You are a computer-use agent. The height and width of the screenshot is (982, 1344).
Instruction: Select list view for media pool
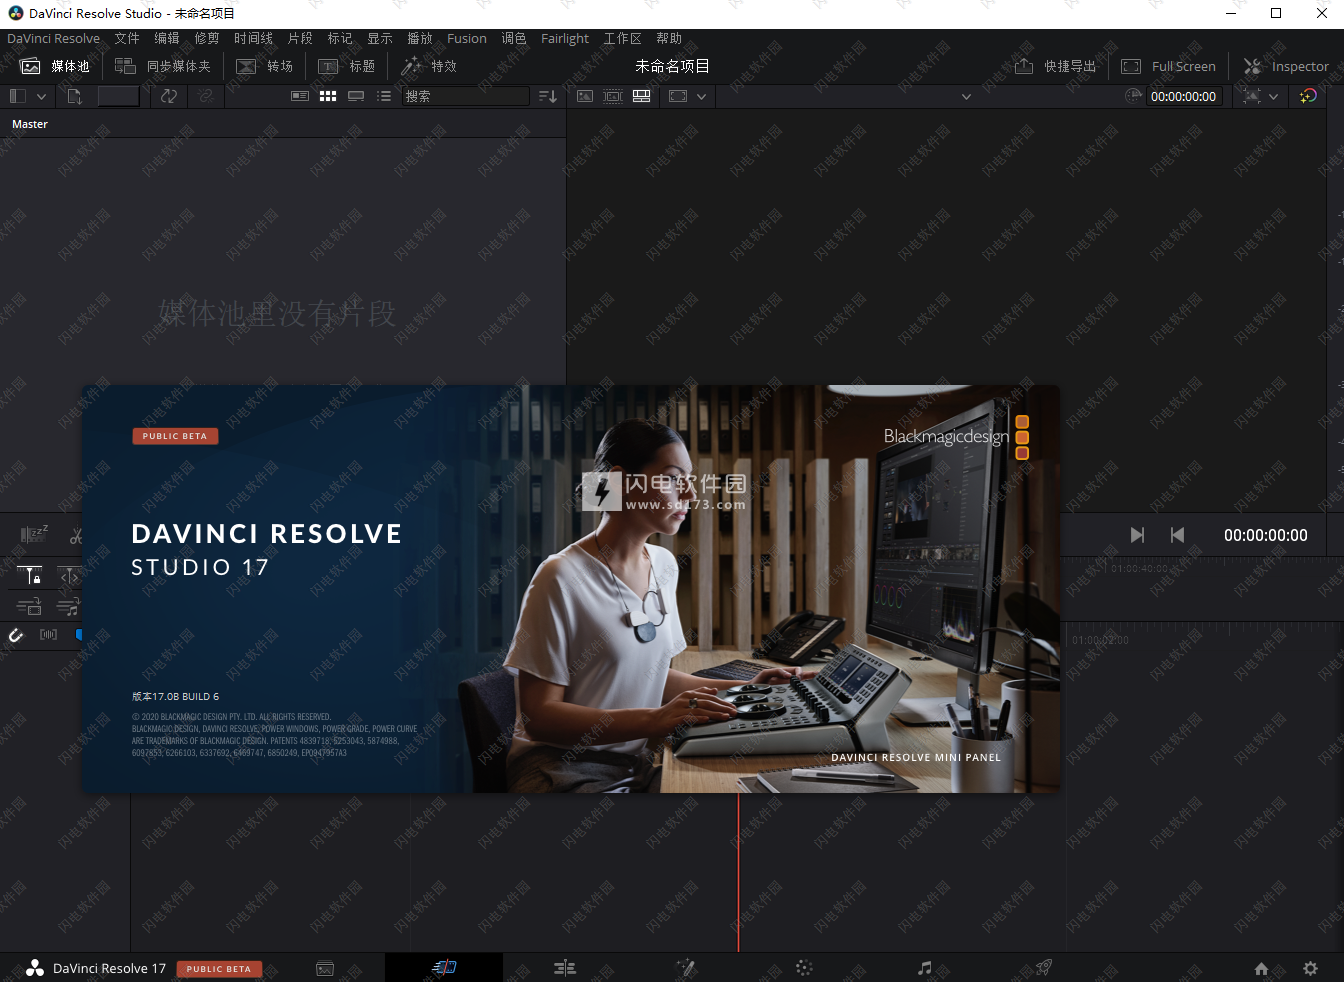(x=384, y=96)
